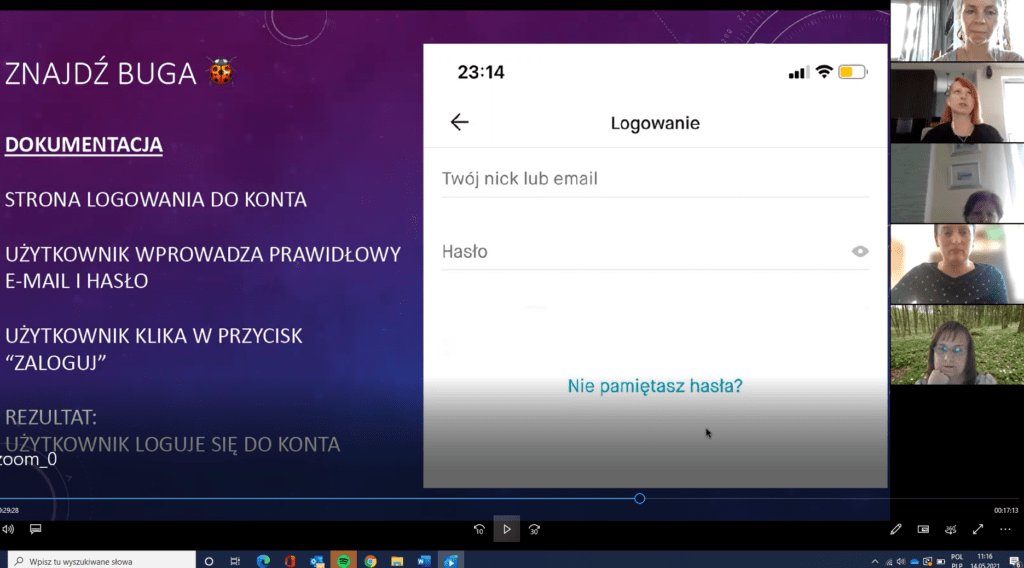Click the Movies & TV taskbar icon

(451, 561)
